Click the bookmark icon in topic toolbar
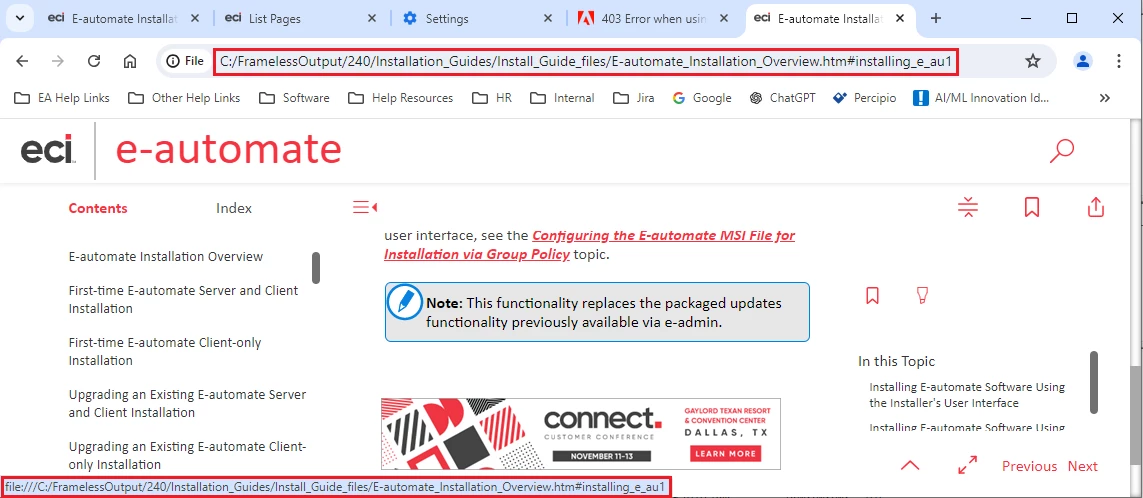1143x498 pixels. pos(1031,207)
